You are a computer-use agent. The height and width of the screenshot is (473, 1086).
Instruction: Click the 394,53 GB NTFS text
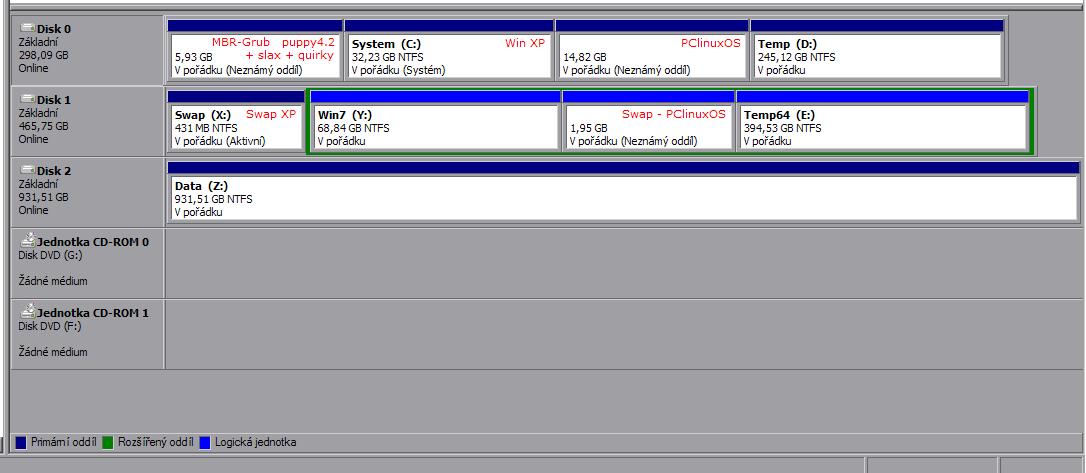[x=783, y=128]
